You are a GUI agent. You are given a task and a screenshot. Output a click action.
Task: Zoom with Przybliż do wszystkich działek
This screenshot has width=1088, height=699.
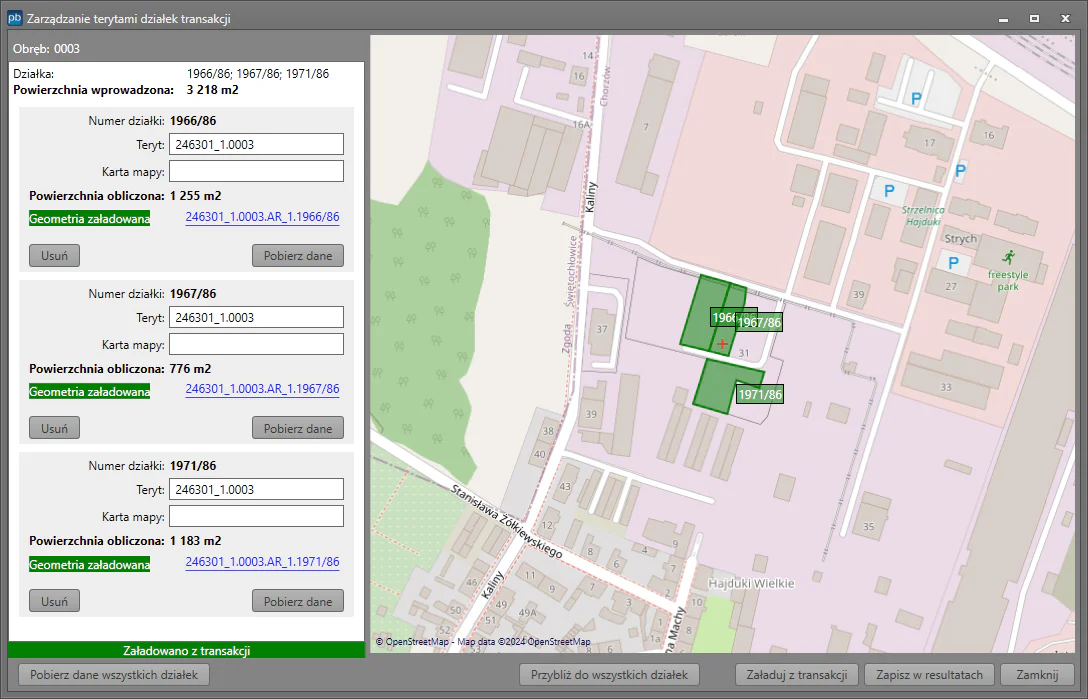point(609,675)
